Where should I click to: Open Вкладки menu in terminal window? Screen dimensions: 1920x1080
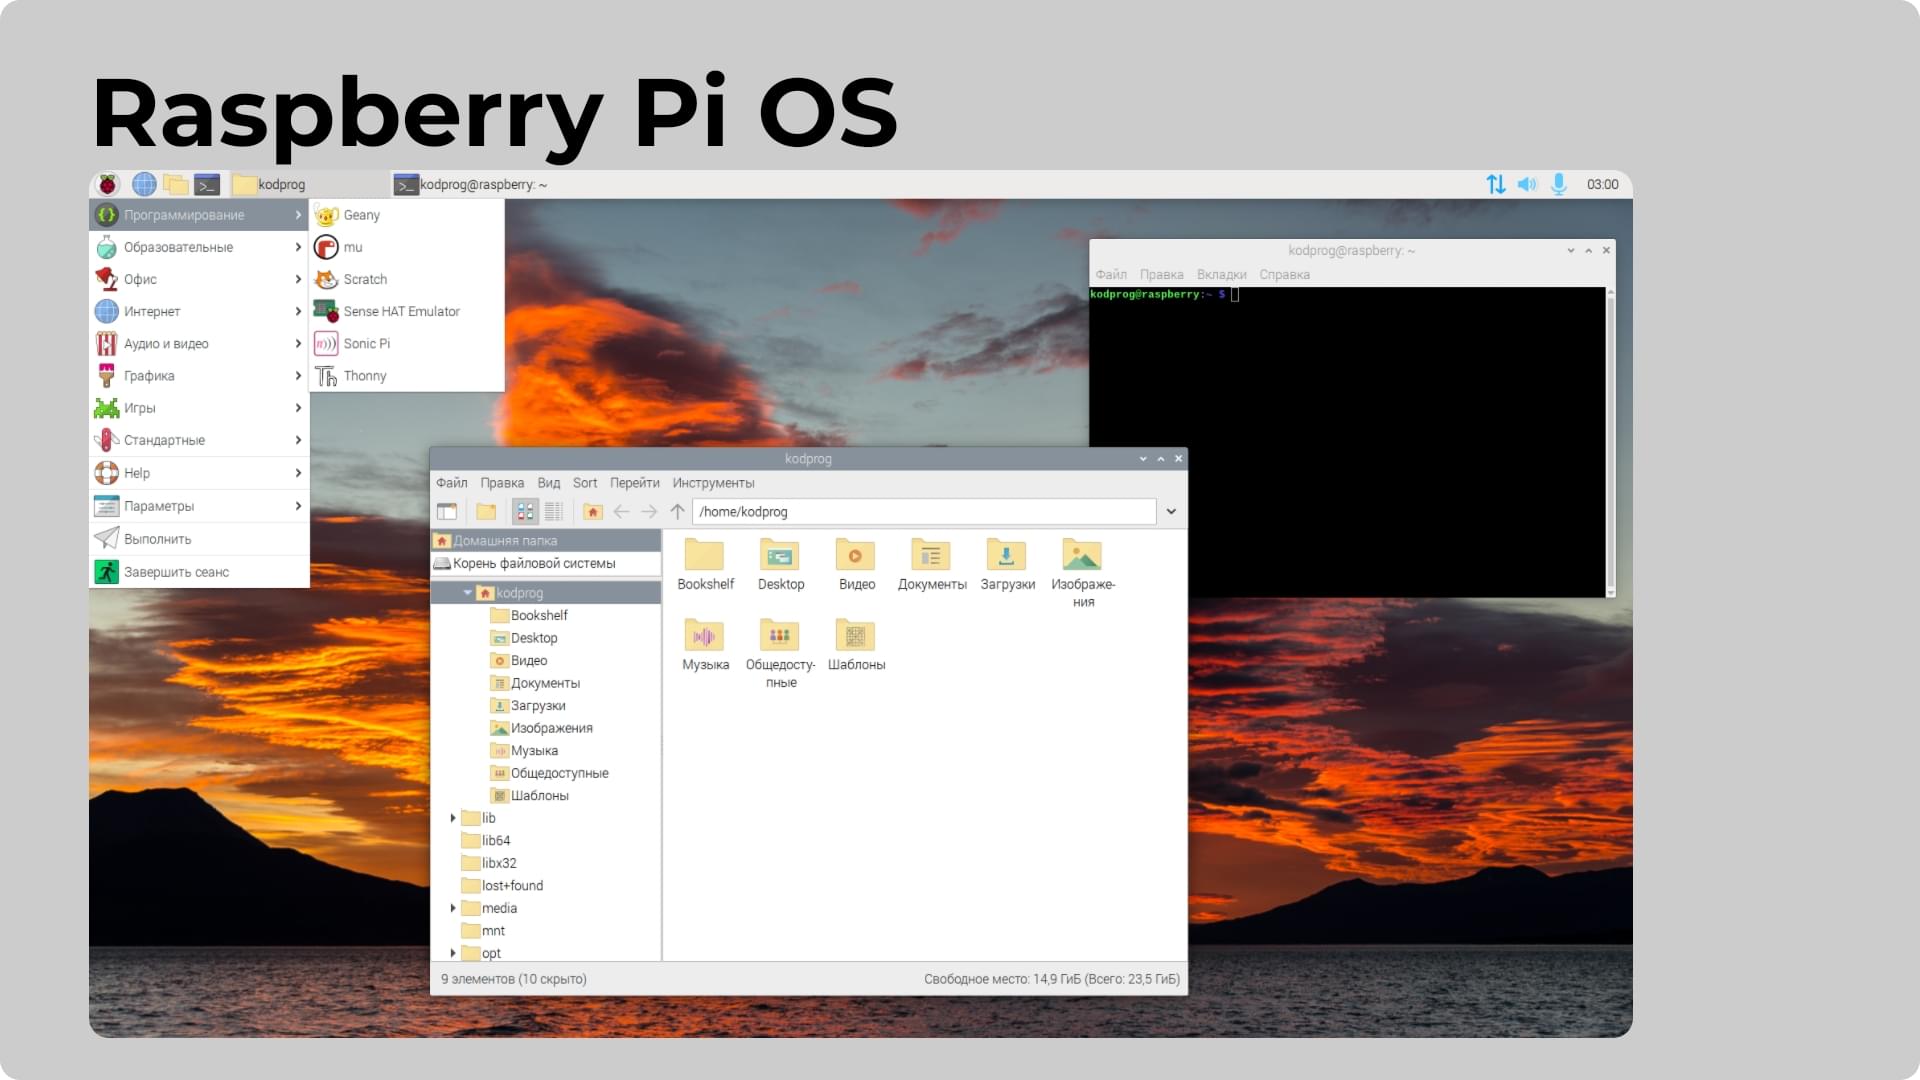coord(1221,275)
